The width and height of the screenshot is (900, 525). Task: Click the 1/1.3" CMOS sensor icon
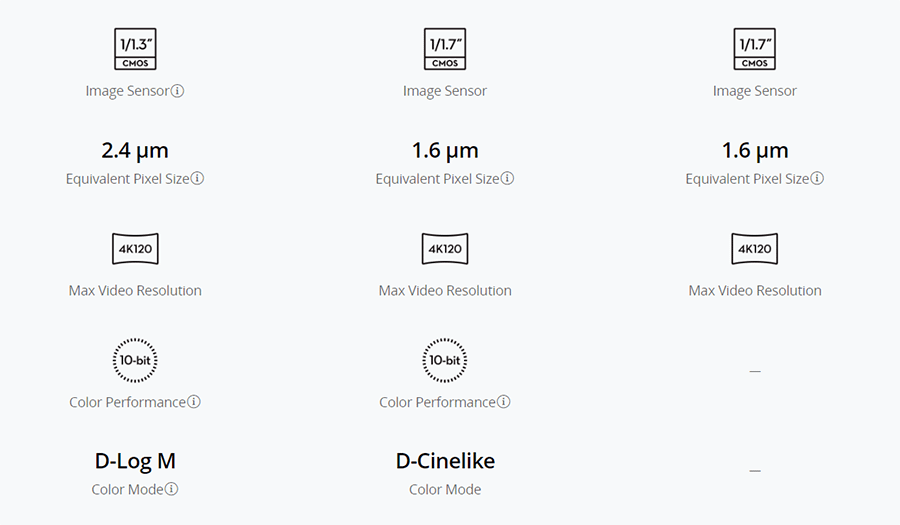[135, 50]
